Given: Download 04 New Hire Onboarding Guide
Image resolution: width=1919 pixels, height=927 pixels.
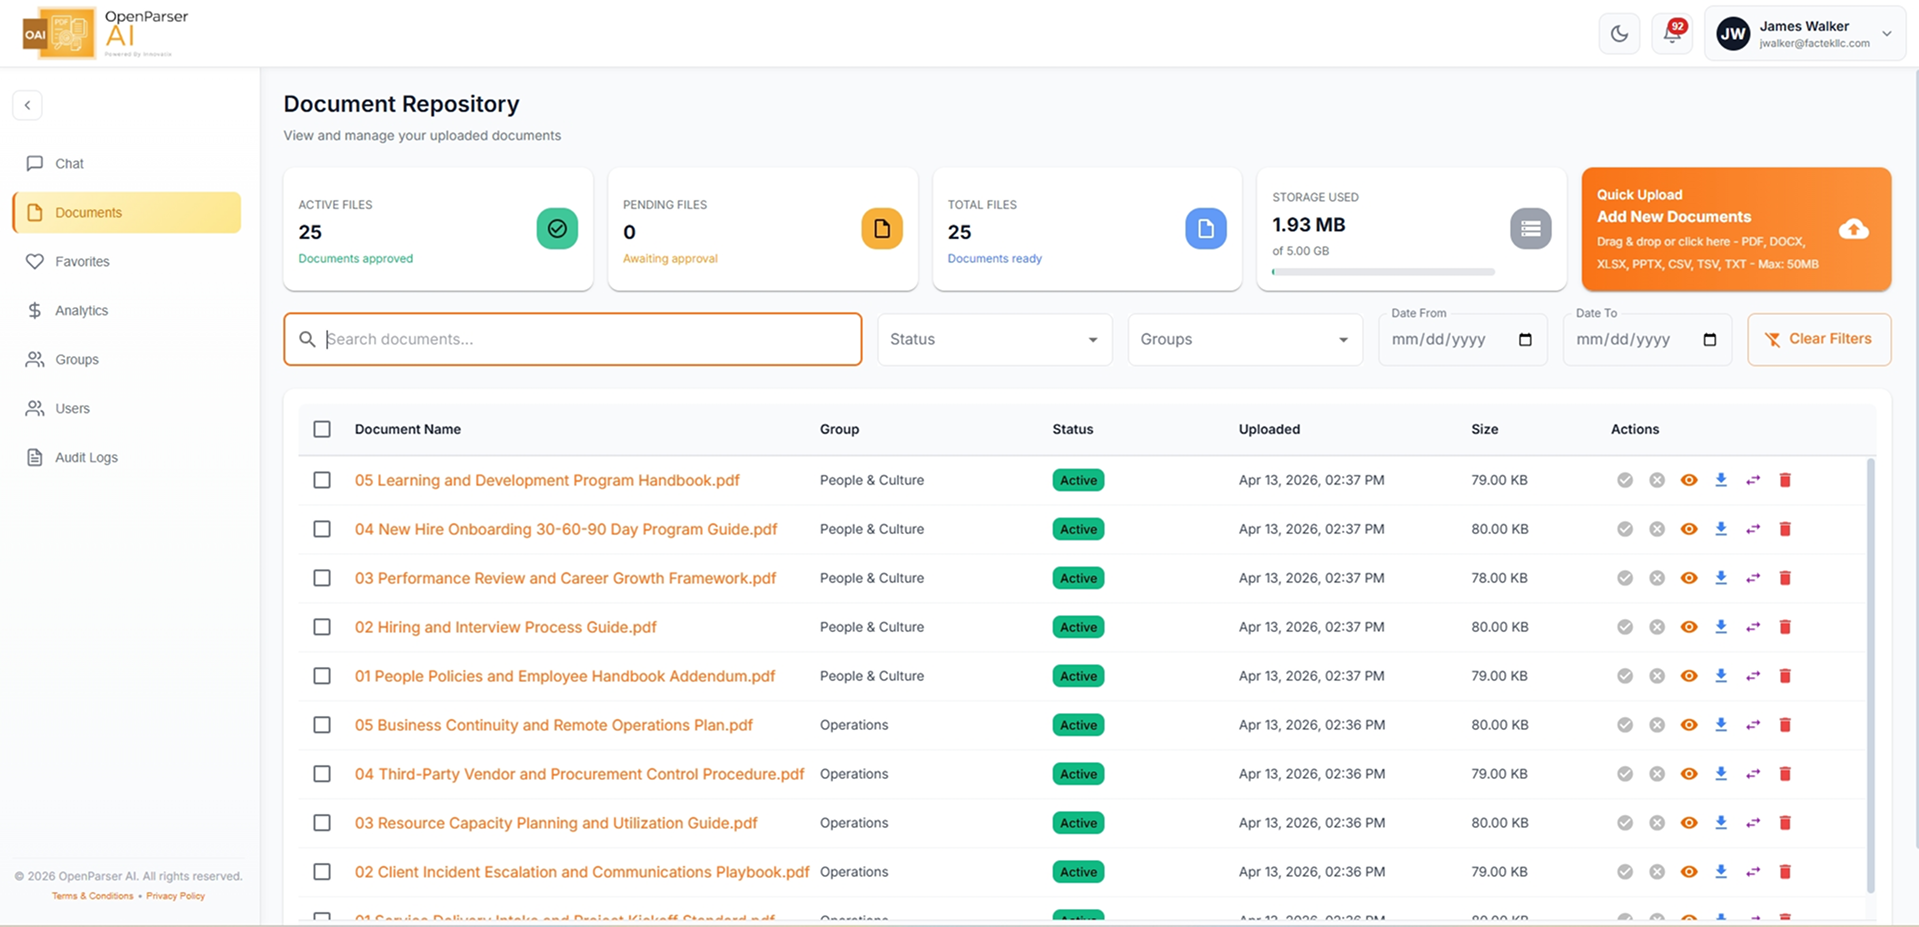Looking at the screenshot, I should (1721, 529).
